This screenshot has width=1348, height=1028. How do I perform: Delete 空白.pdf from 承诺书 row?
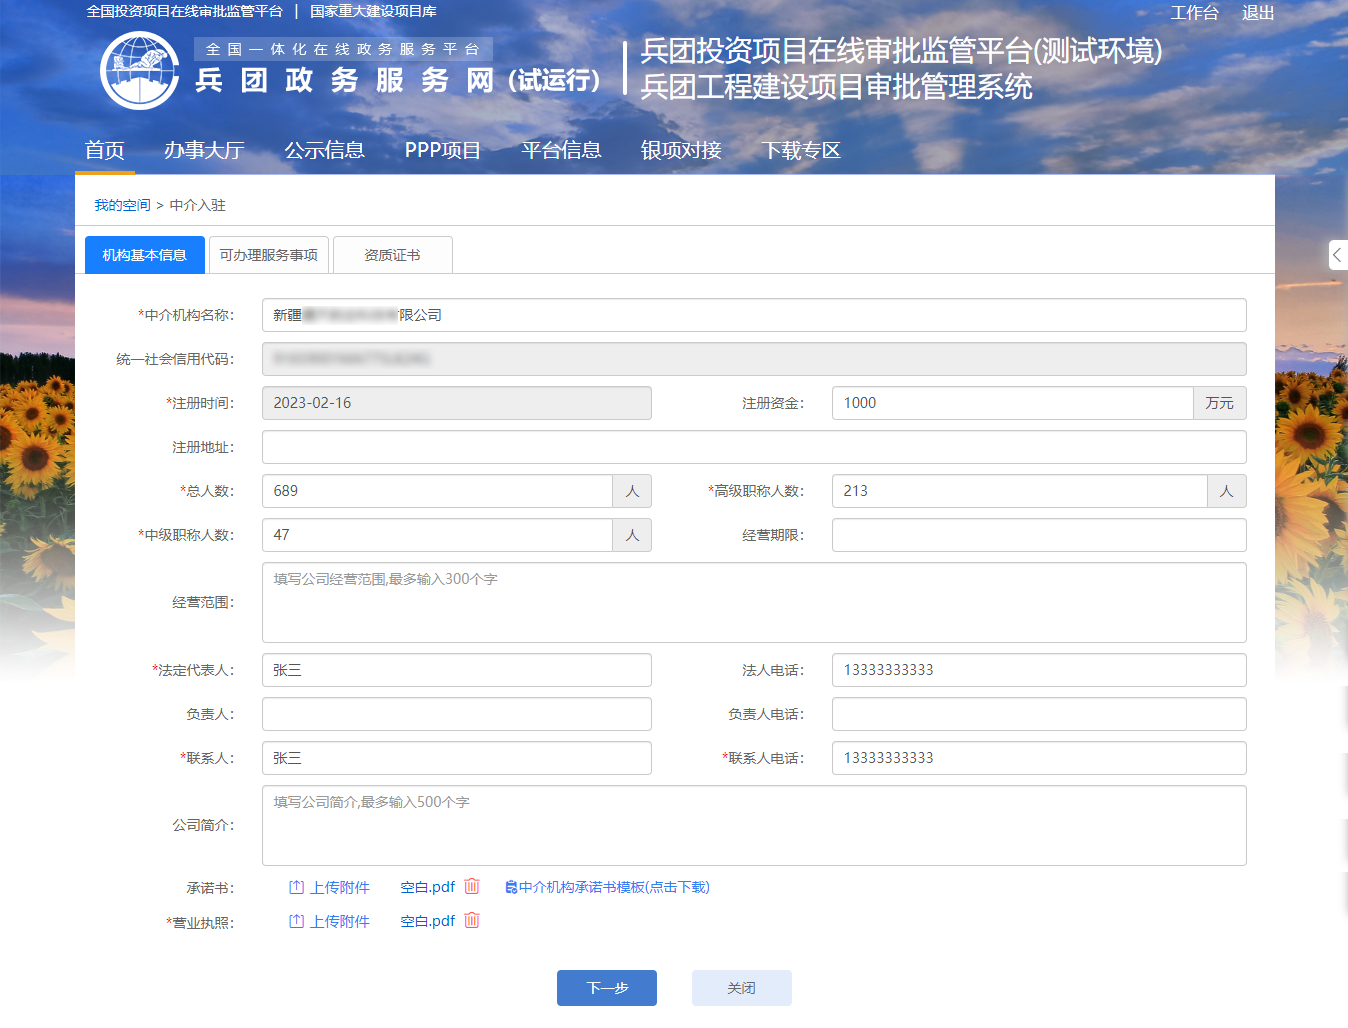coord(472,886)
